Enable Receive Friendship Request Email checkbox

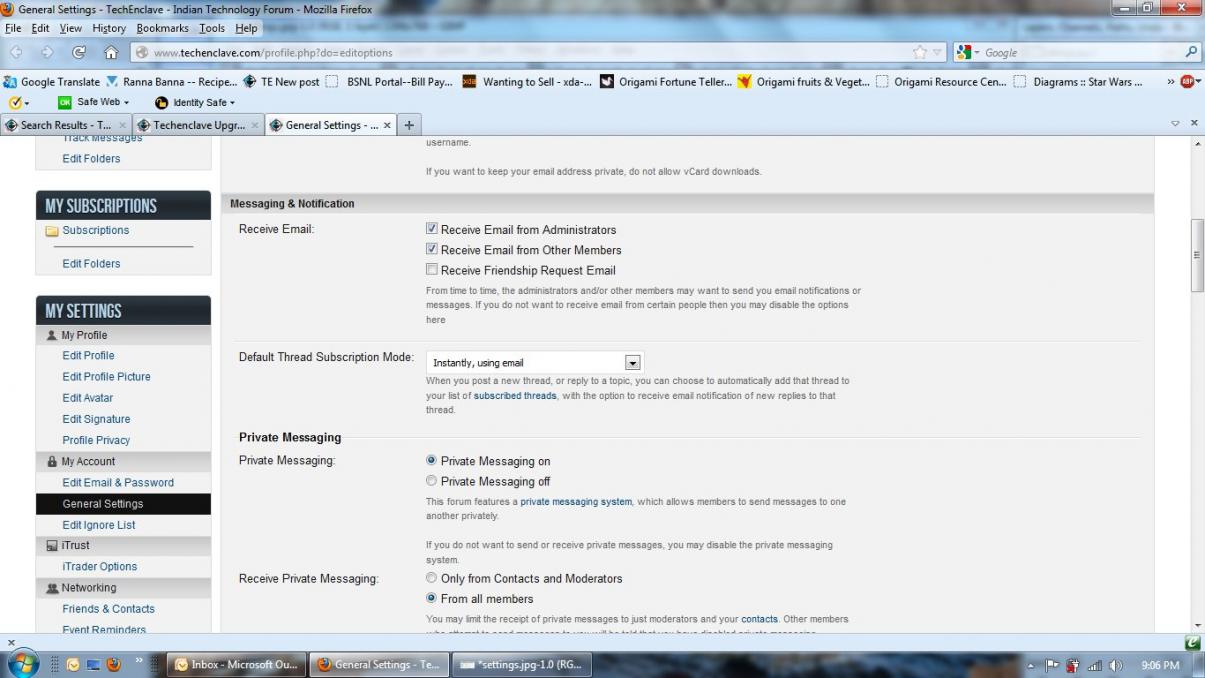click(x=432, y=269)
